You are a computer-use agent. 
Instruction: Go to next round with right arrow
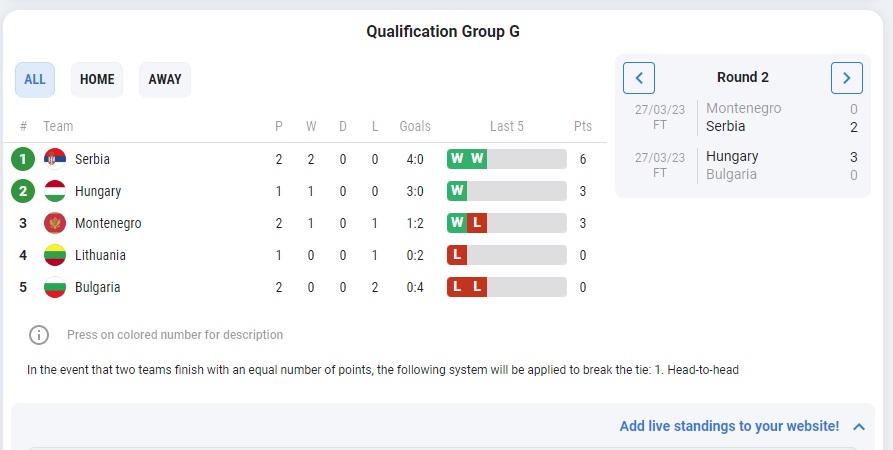coord(847,78)
